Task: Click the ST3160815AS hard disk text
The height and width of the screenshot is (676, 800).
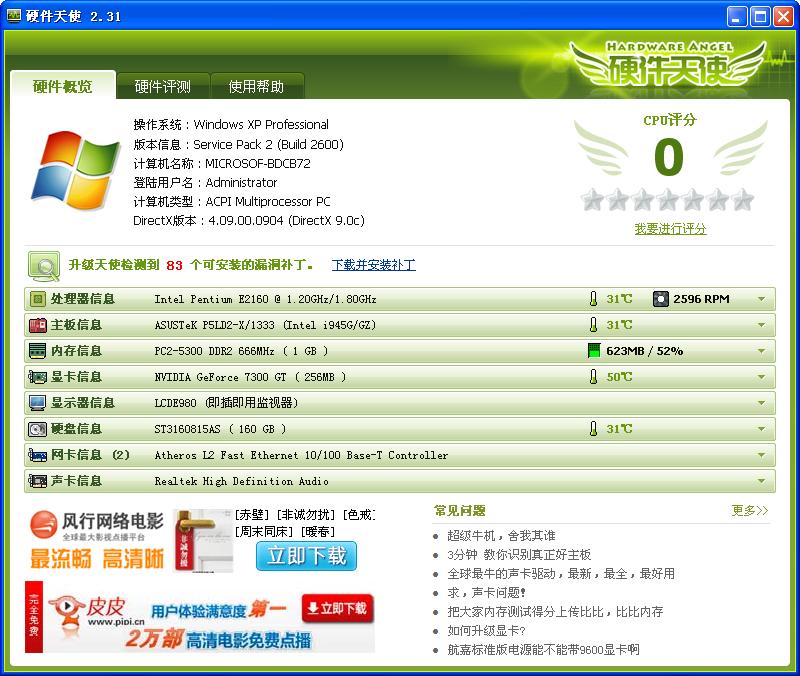Action: click(x=220, y=429)
